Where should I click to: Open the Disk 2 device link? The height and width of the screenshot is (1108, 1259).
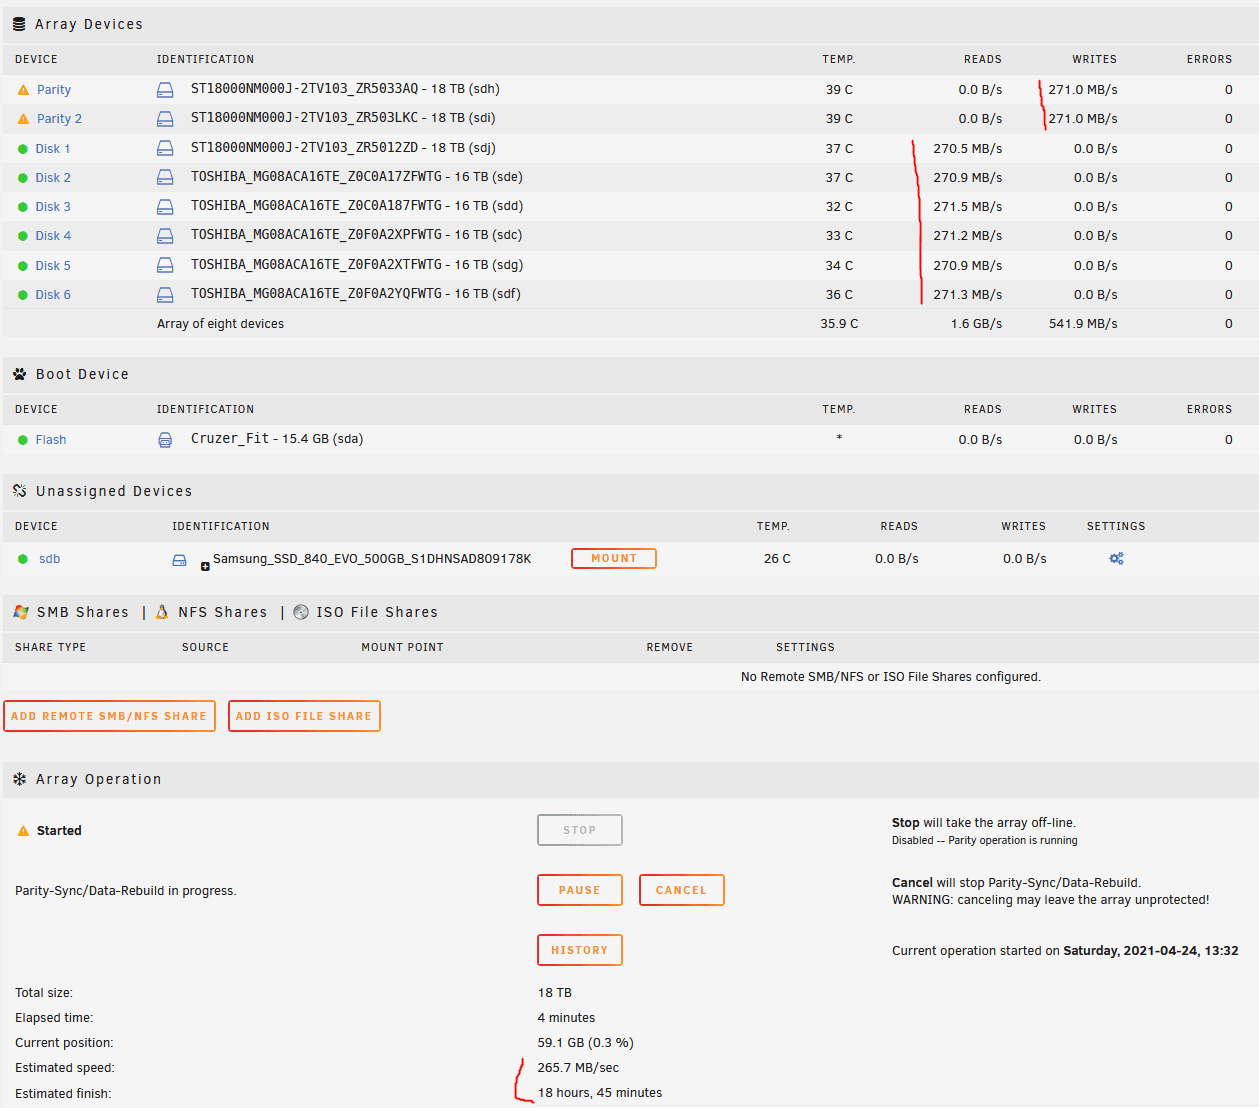coord(53,178)
